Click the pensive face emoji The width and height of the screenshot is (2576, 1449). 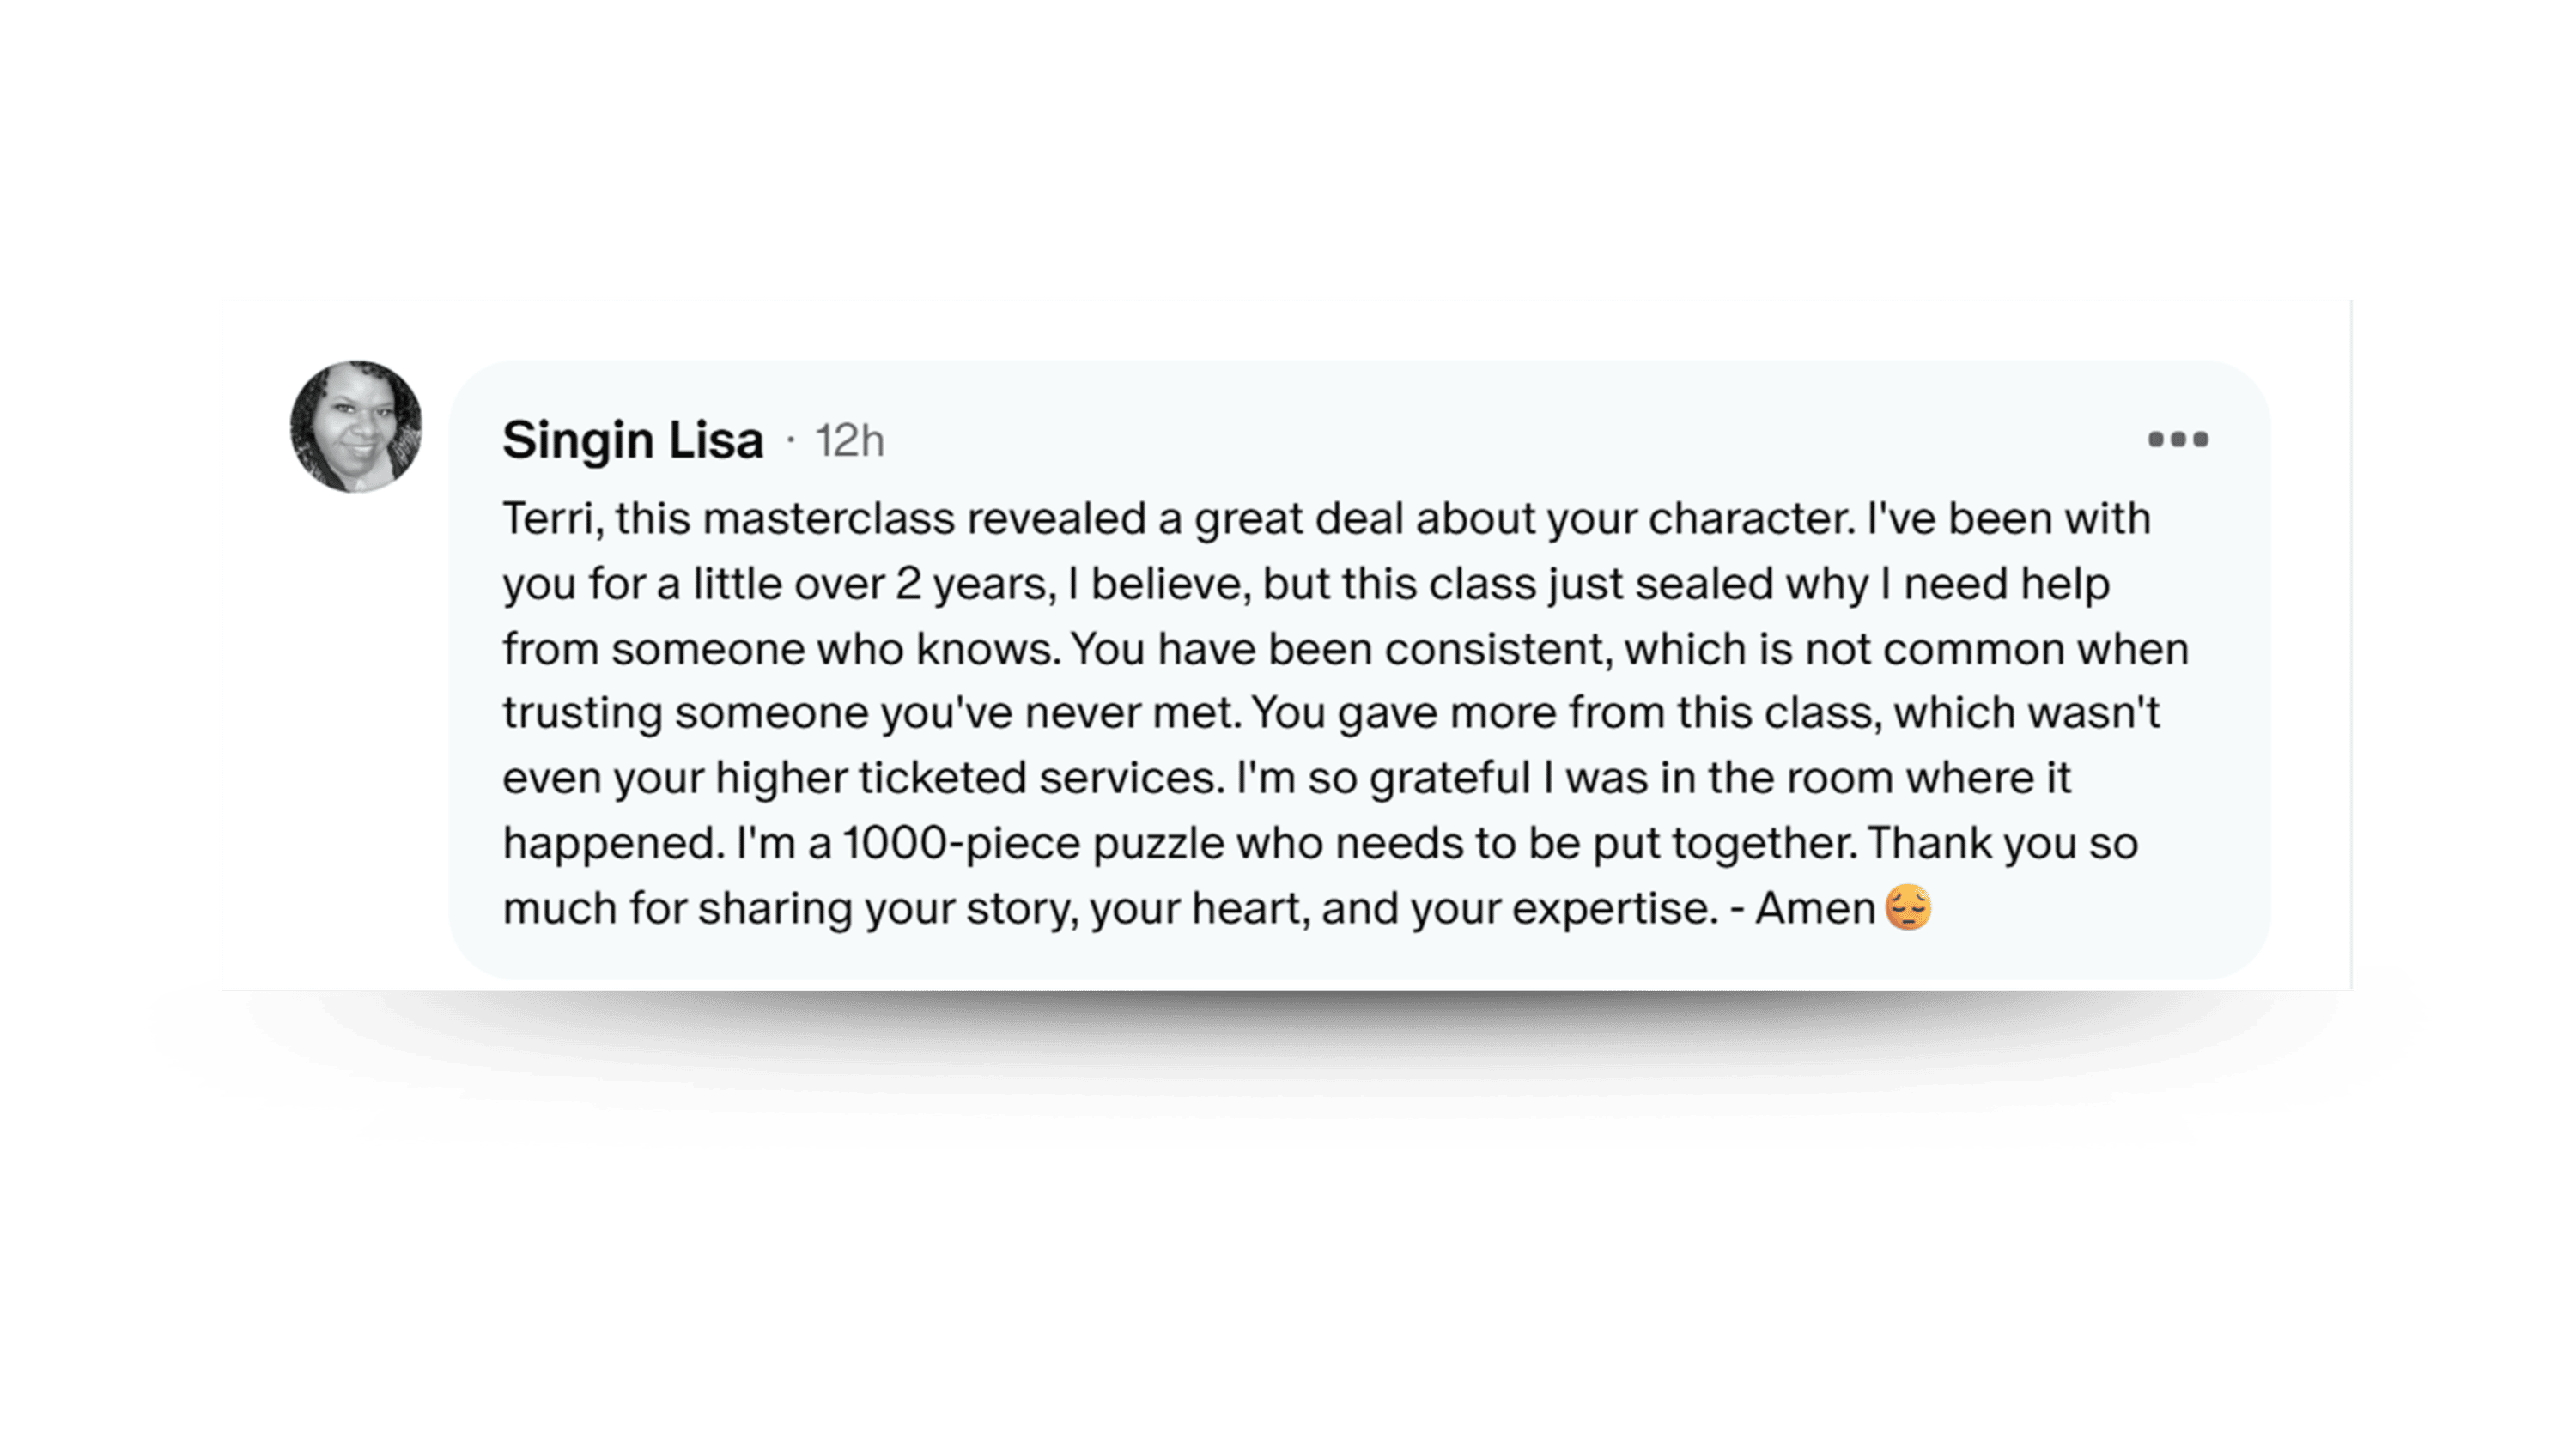point(1907,908)
